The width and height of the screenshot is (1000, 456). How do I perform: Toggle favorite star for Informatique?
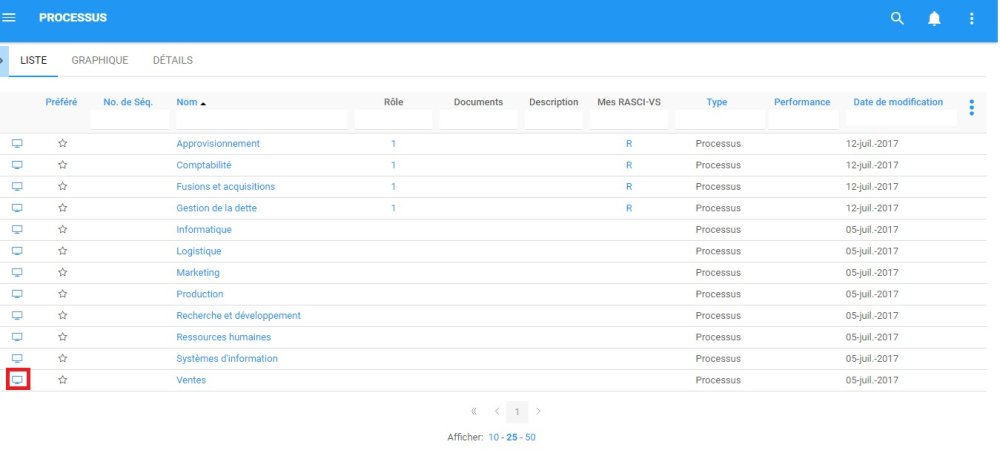(x=62, y=230)
